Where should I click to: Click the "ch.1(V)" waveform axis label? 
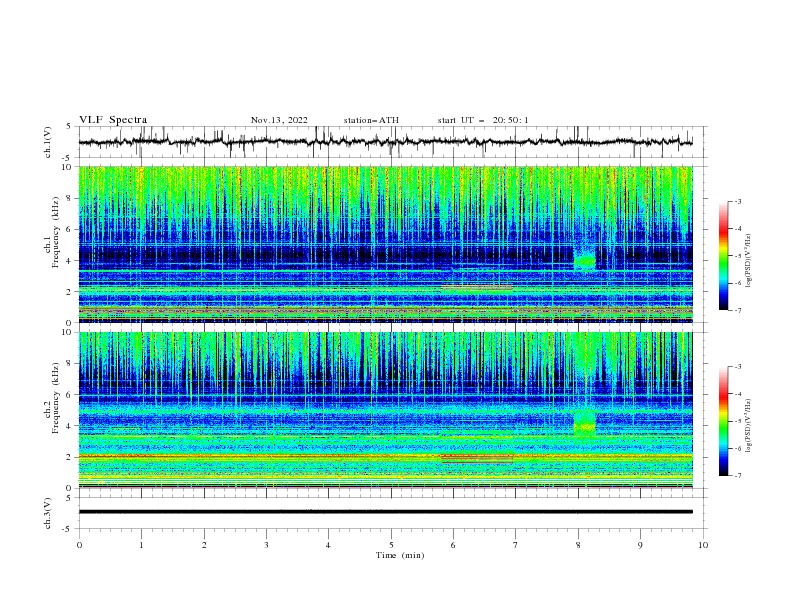point(48,142)
